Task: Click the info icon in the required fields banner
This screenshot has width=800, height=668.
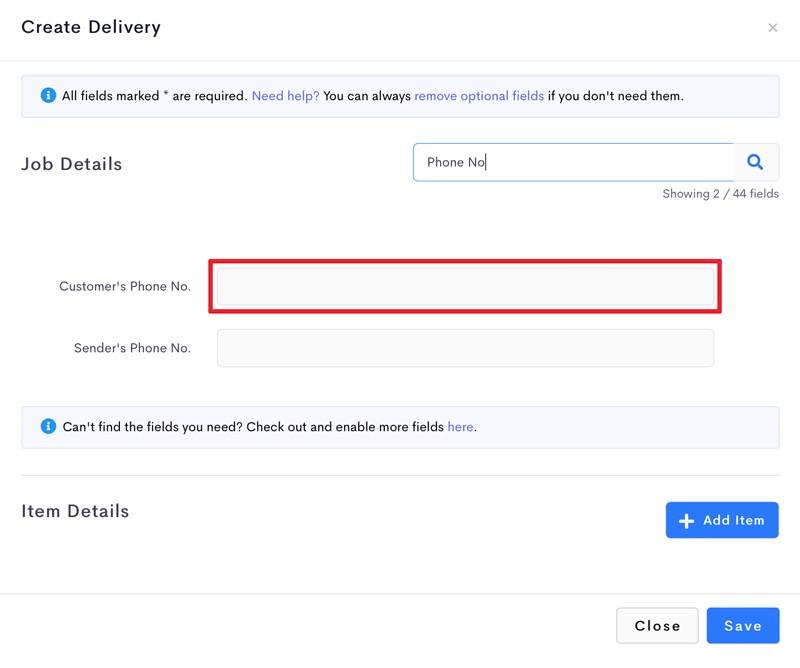Action: coord(48,95)
